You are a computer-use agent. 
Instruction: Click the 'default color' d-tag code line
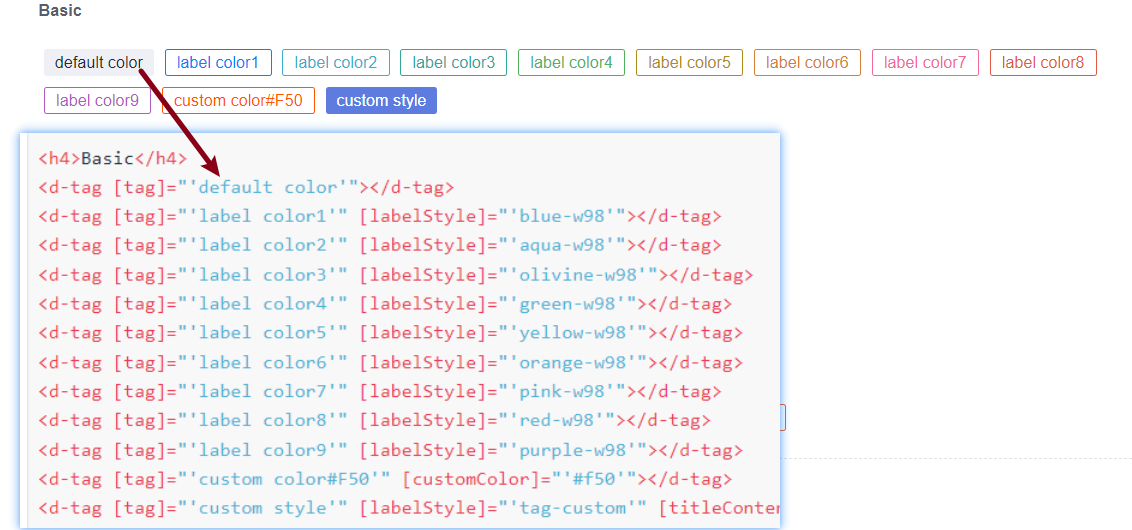[x=246, y=187]
